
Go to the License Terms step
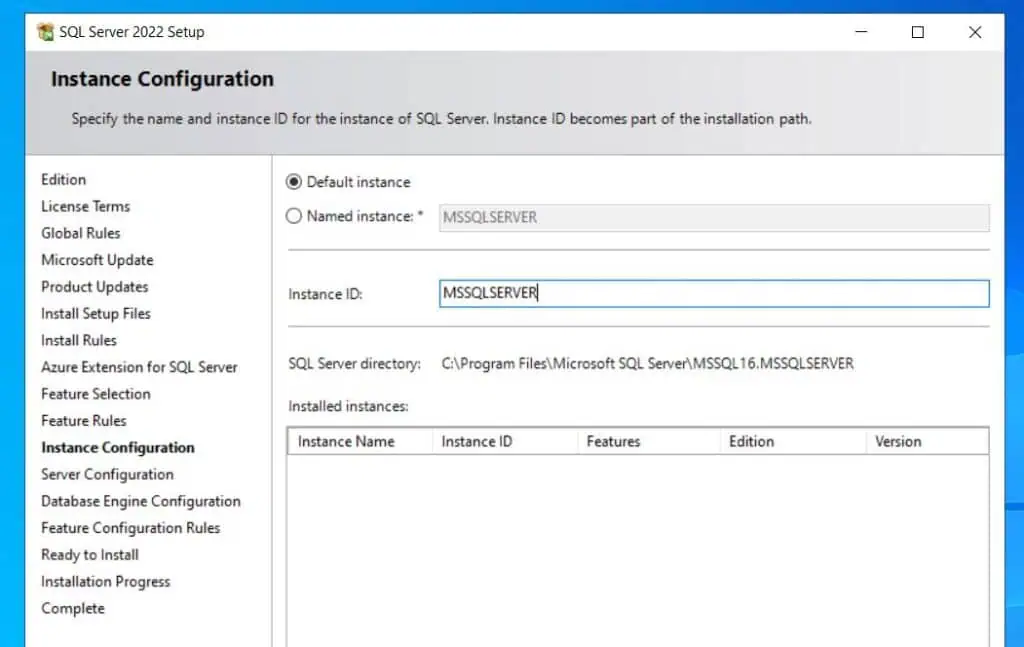pyautogui.click(x=86, y=206)
